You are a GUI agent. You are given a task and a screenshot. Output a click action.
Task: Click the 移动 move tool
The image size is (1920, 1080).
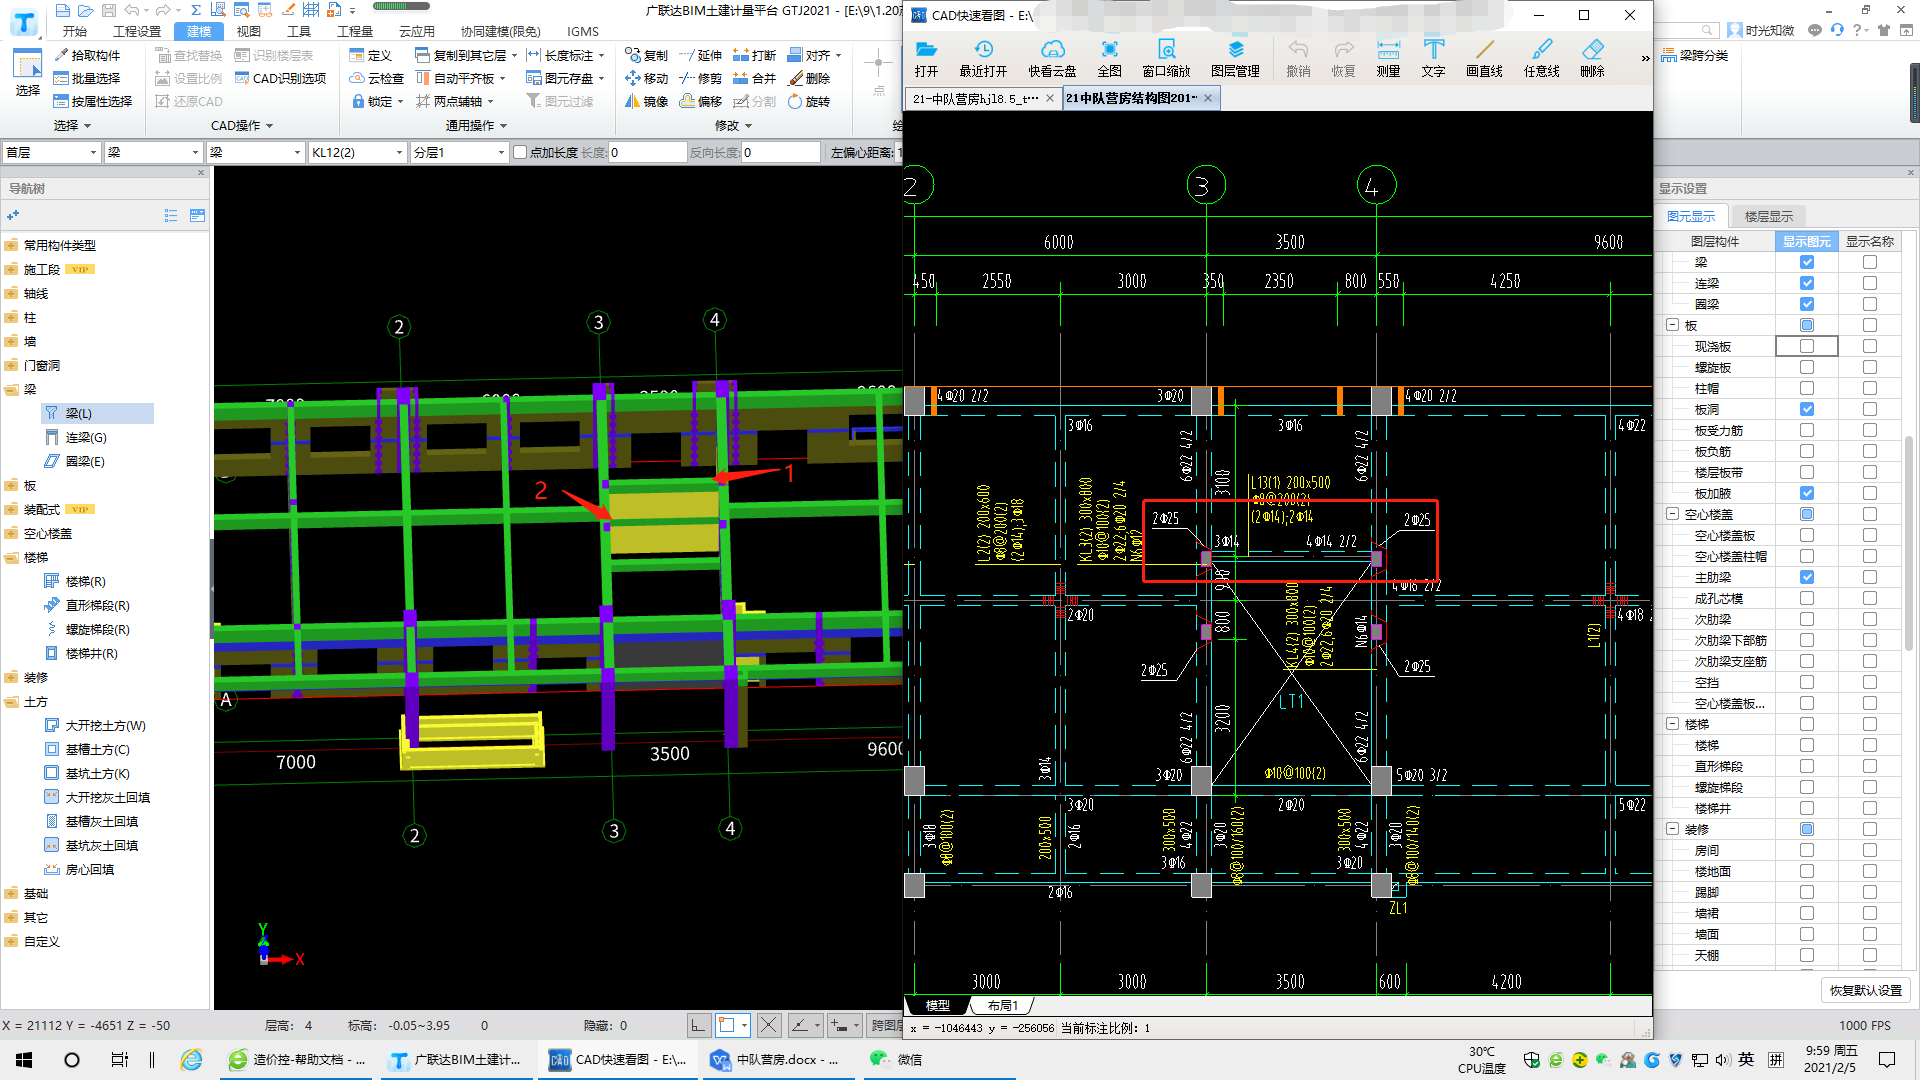coord(646,78)
